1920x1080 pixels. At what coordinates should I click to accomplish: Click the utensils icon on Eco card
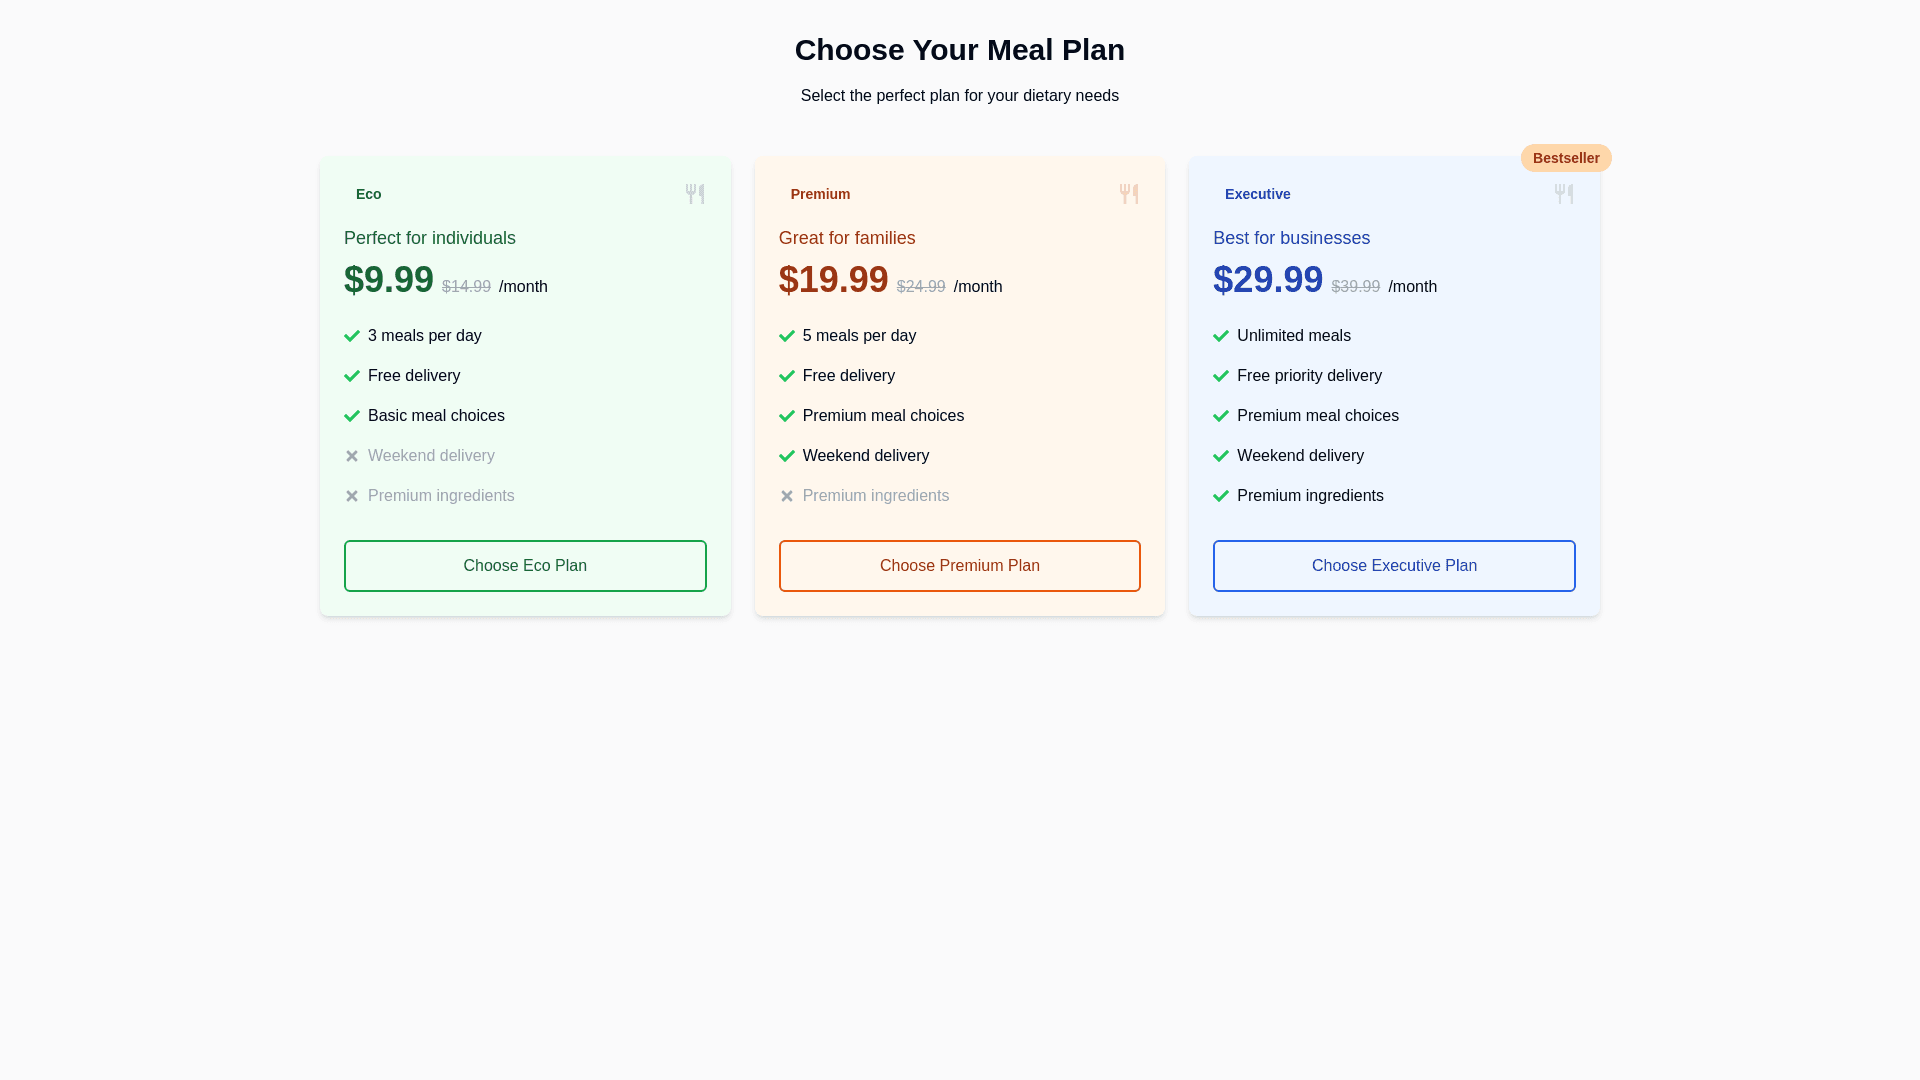(x=695, y=194)
